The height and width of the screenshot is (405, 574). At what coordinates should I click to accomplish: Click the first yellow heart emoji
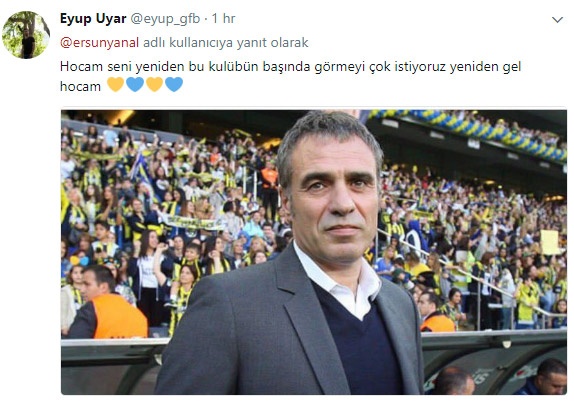click(116, 84)
